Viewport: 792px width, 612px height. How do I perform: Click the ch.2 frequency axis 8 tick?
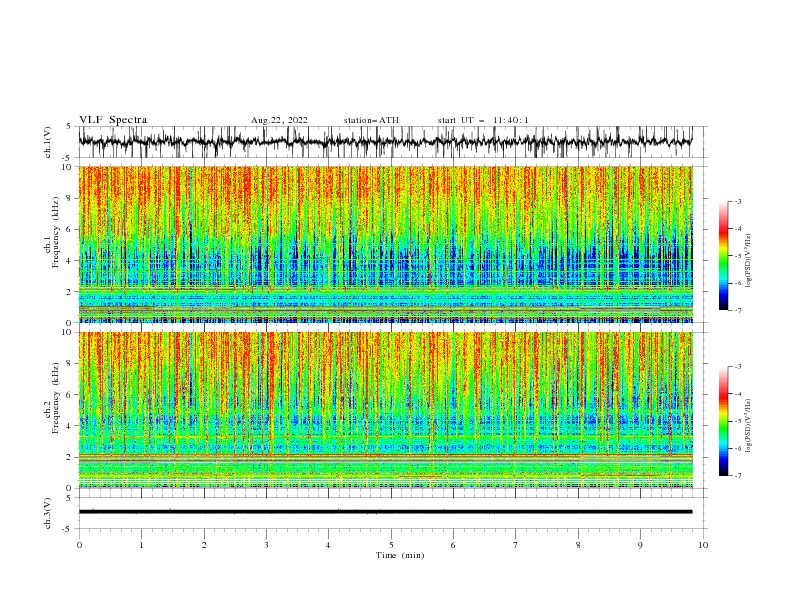point(70,364)
